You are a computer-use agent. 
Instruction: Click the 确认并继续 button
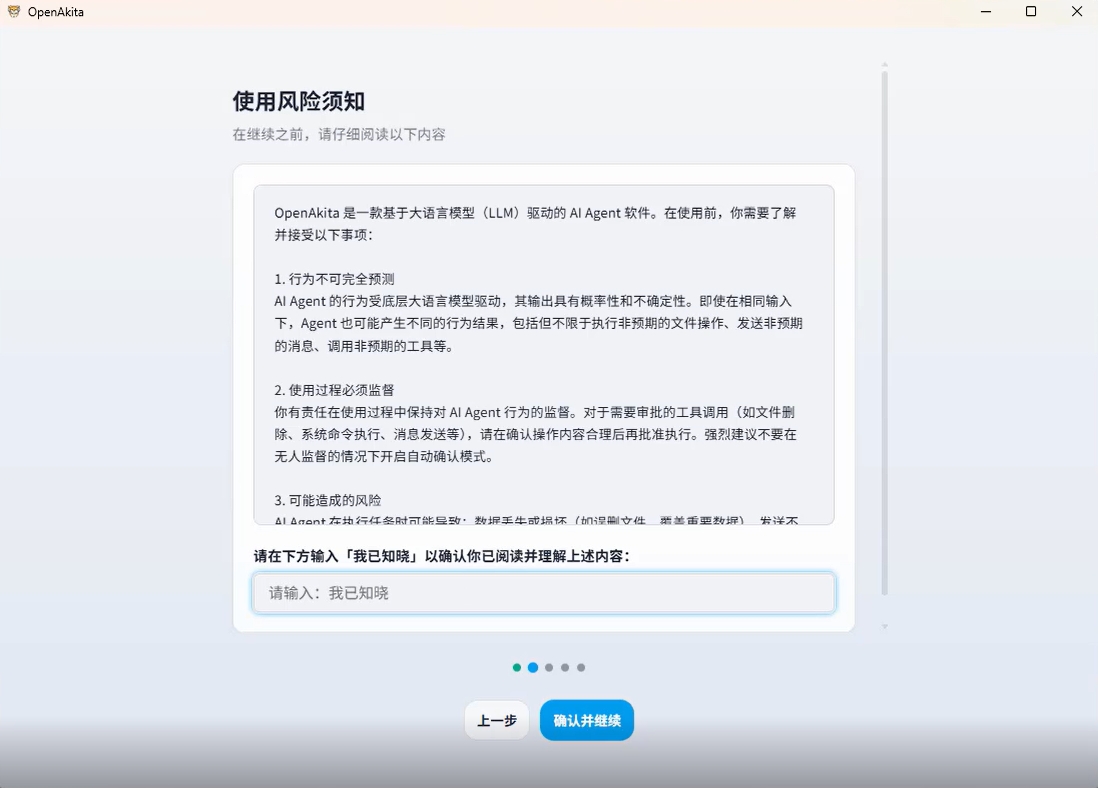pos(587,720)
